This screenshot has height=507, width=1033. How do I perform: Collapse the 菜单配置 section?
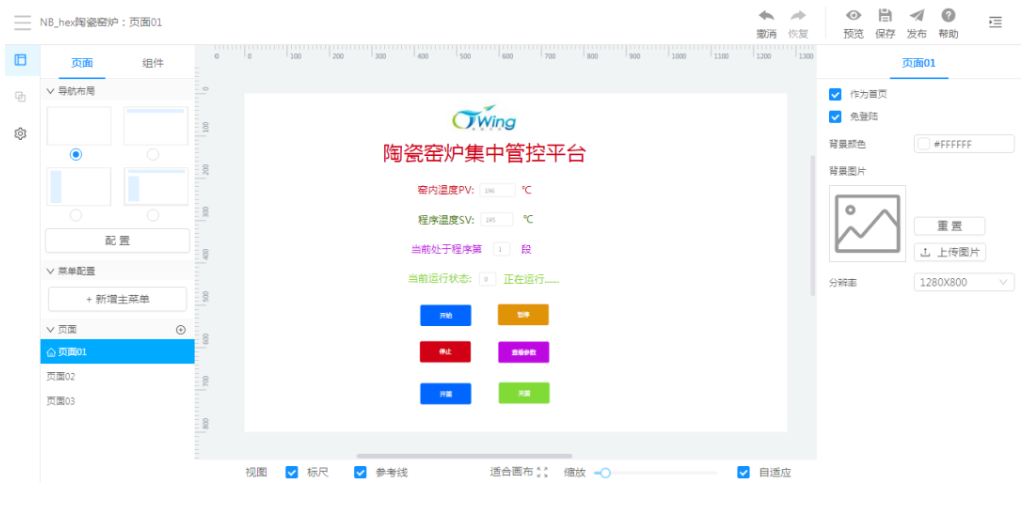[52, 271]
